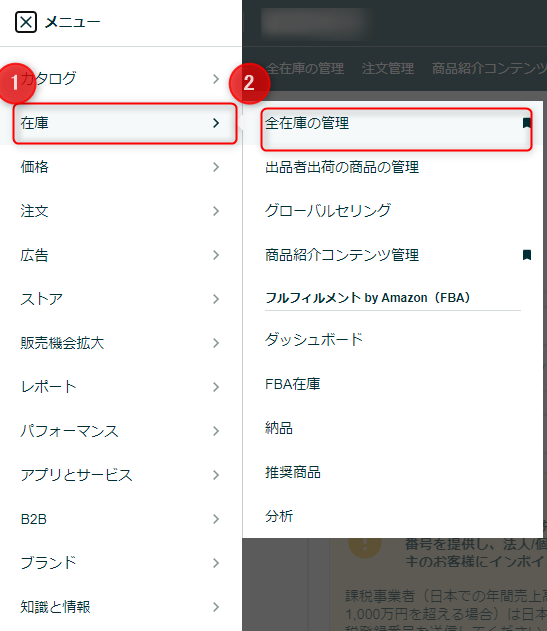Toggle bookmark icon beside 全在庫の管理

coord(526,123)
